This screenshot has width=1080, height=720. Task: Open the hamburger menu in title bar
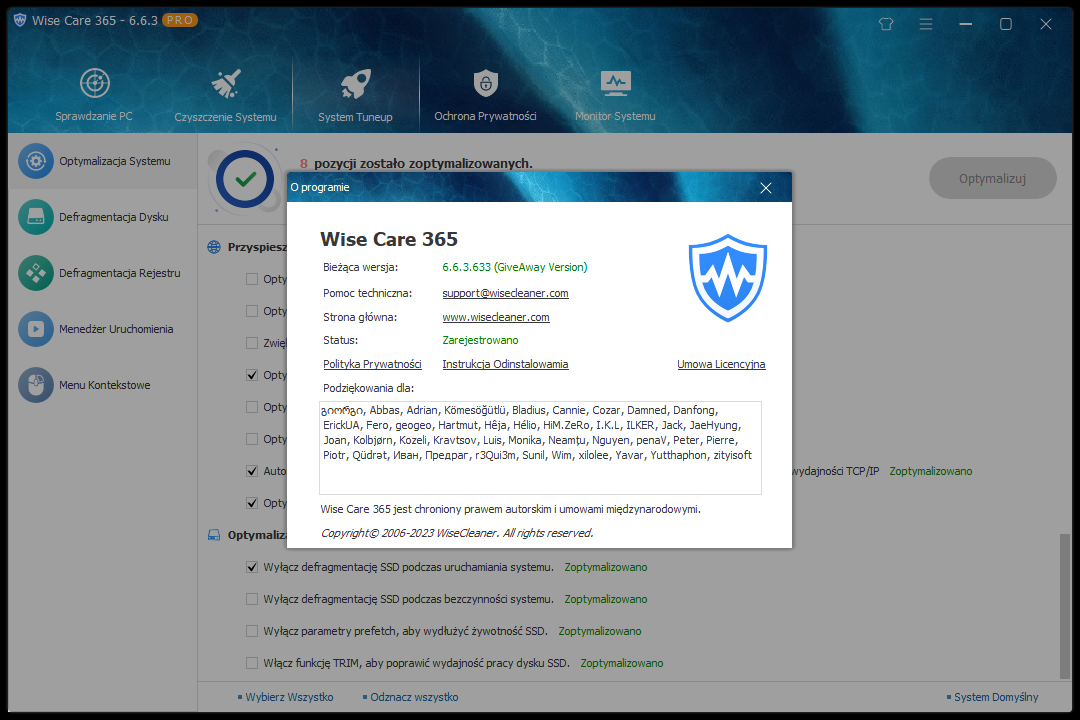pyautogui.click(x=926, y=24)
